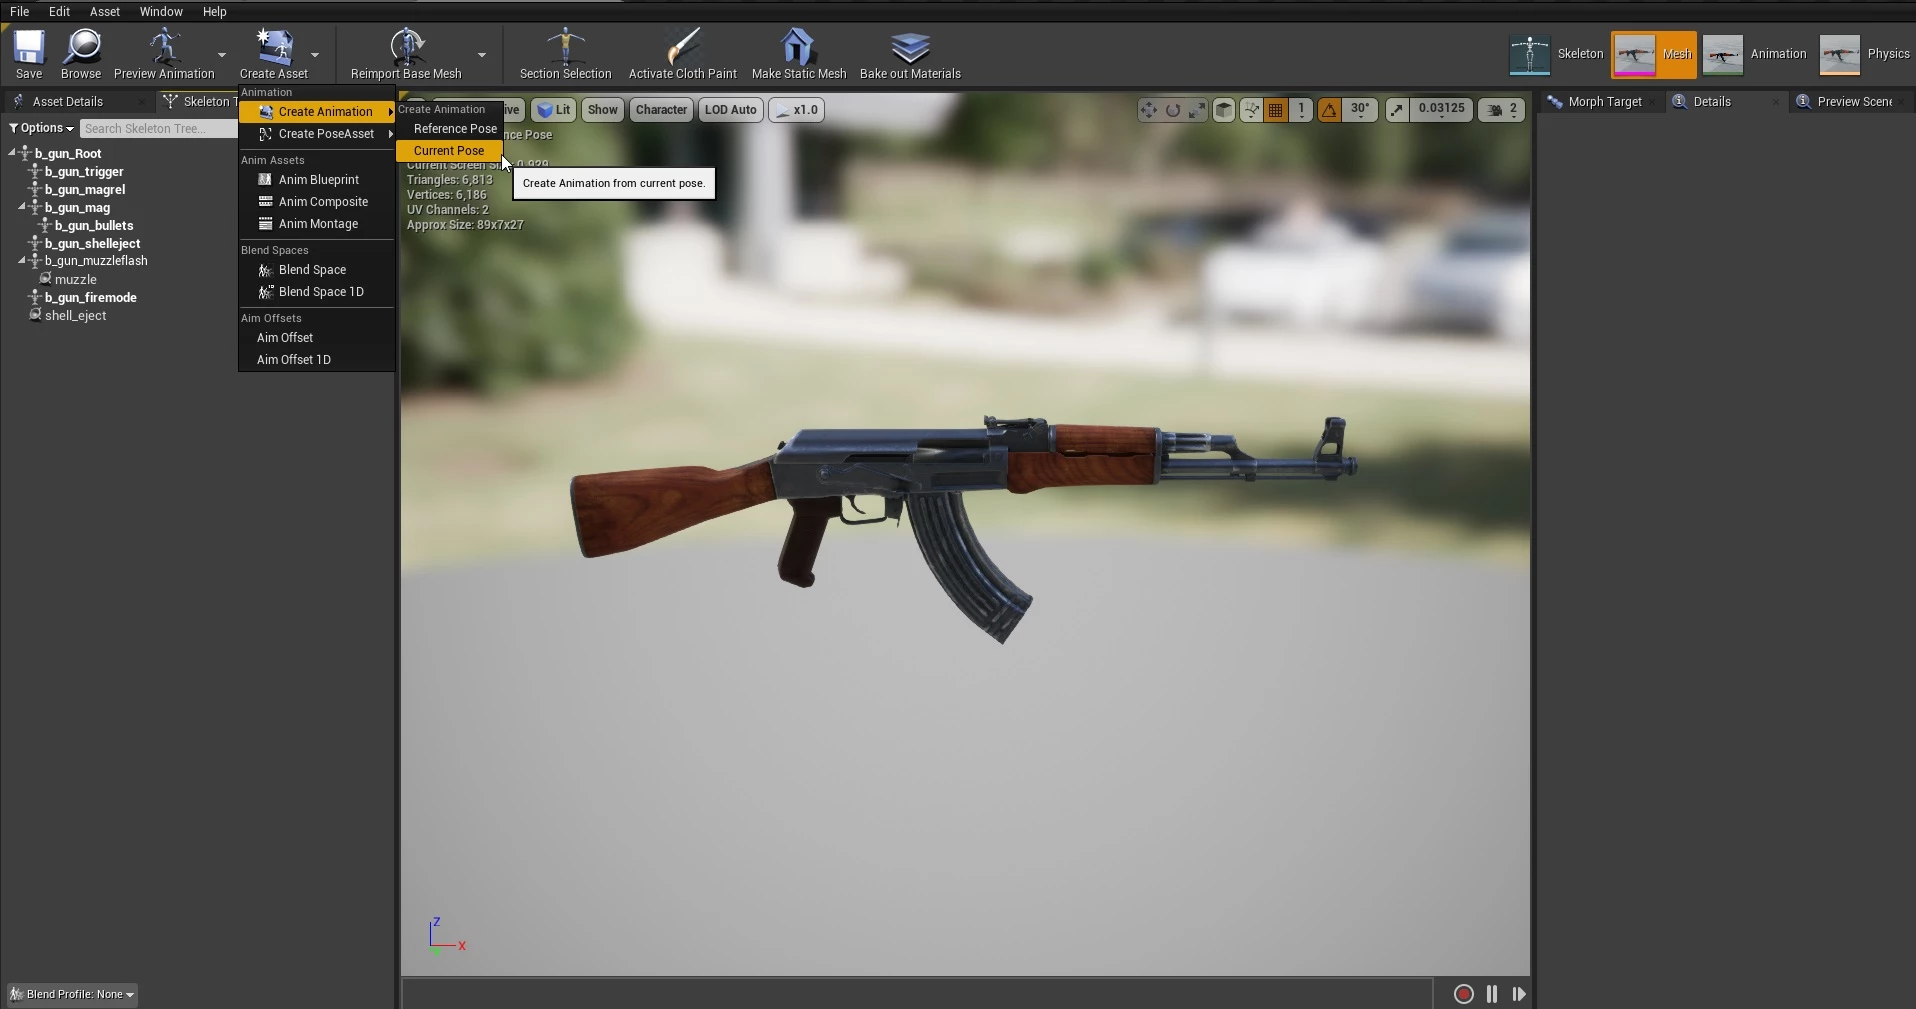
Task: Open the 30° rotation snap dropdown
Action: click(x=1361, y=110)
